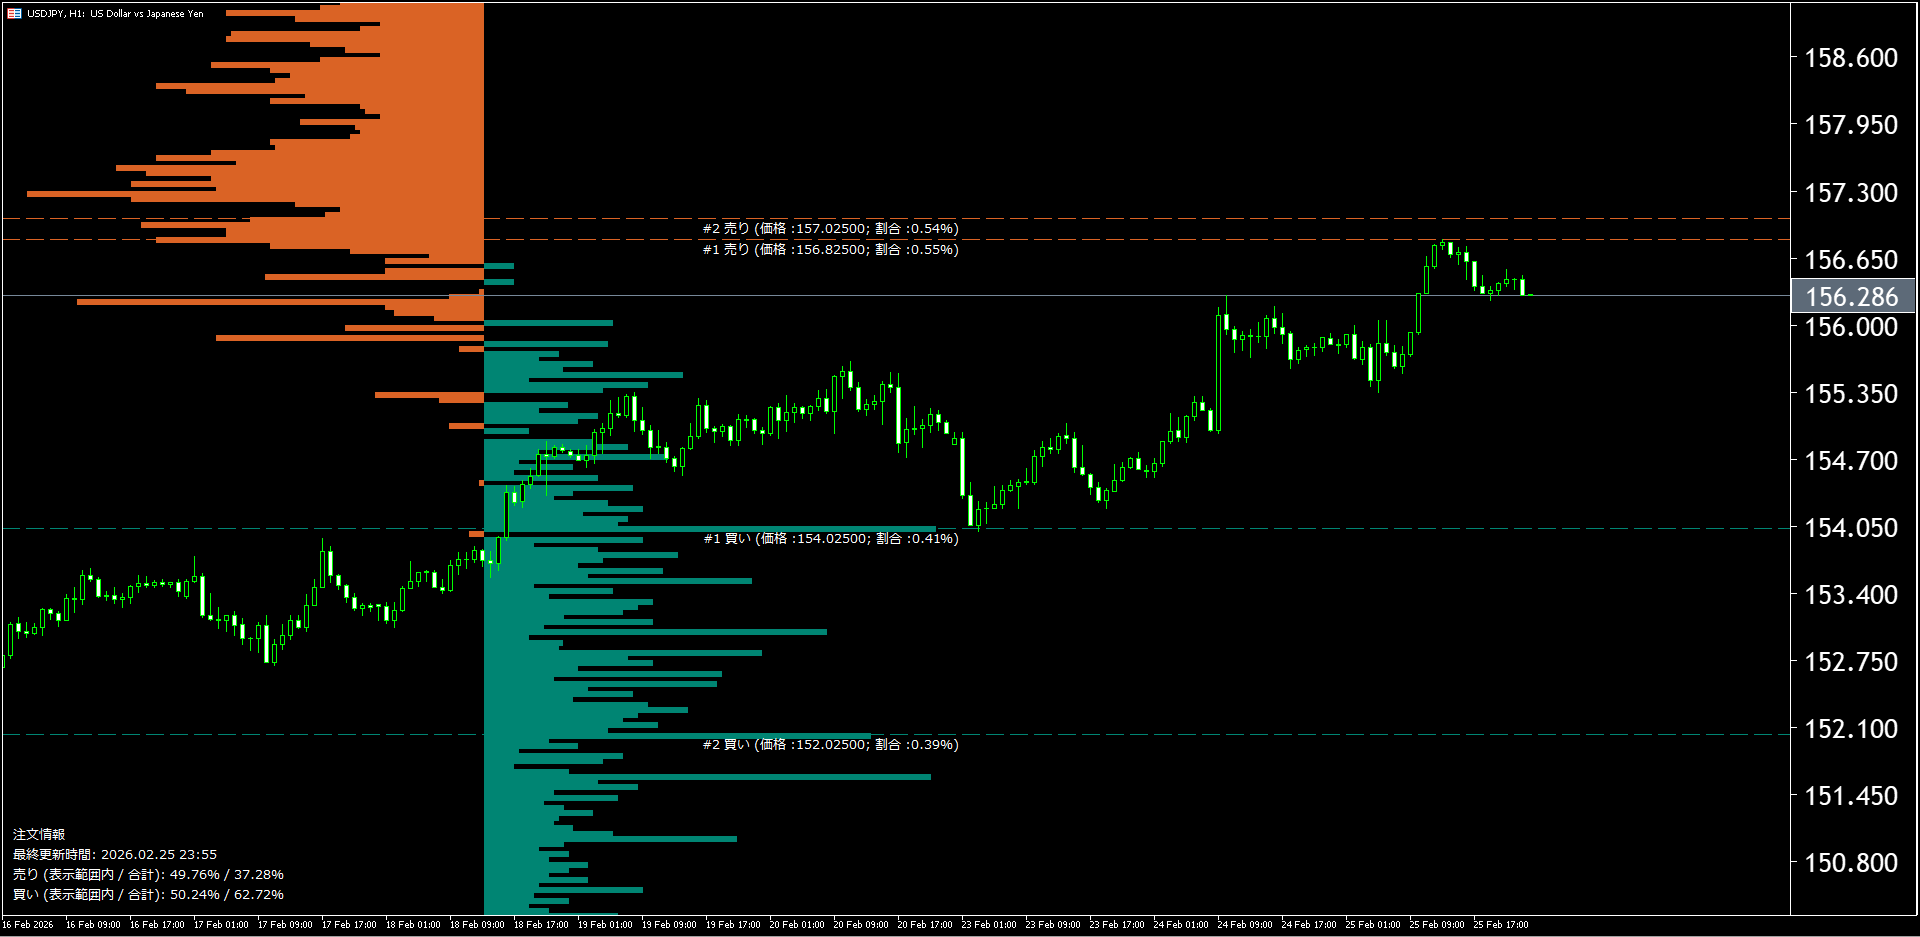The image size is (1920, 937).
Task: Click the 16 Feb 2026 time axis label
Action: point(28,925)
